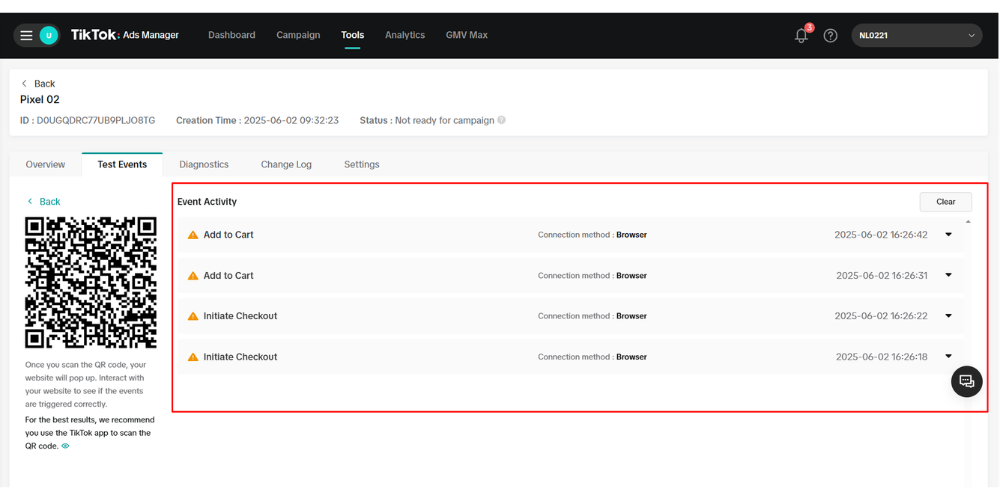Open the notifications bell
The image size is (1000, 500).
(x=802, y=36)
